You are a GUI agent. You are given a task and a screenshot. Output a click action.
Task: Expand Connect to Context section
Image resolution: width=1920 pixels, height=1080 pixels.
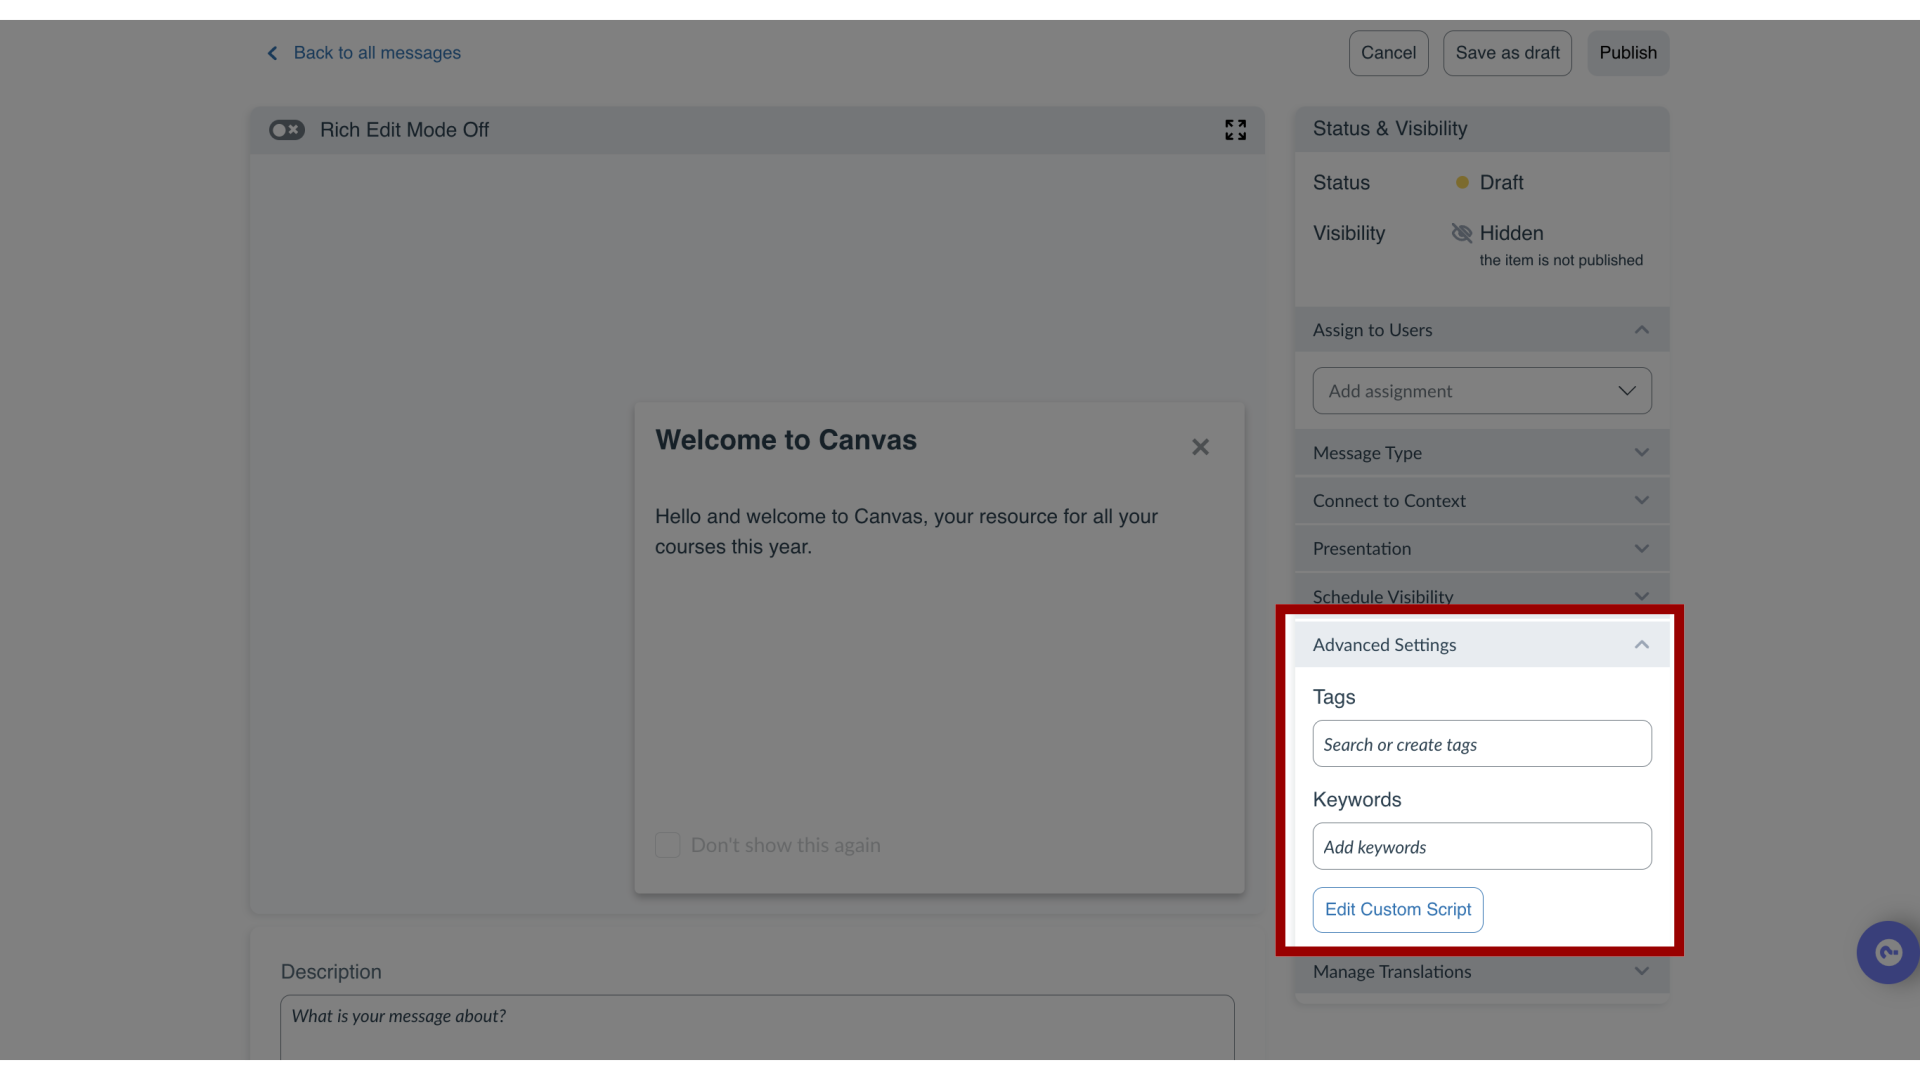coord(1482,501)
